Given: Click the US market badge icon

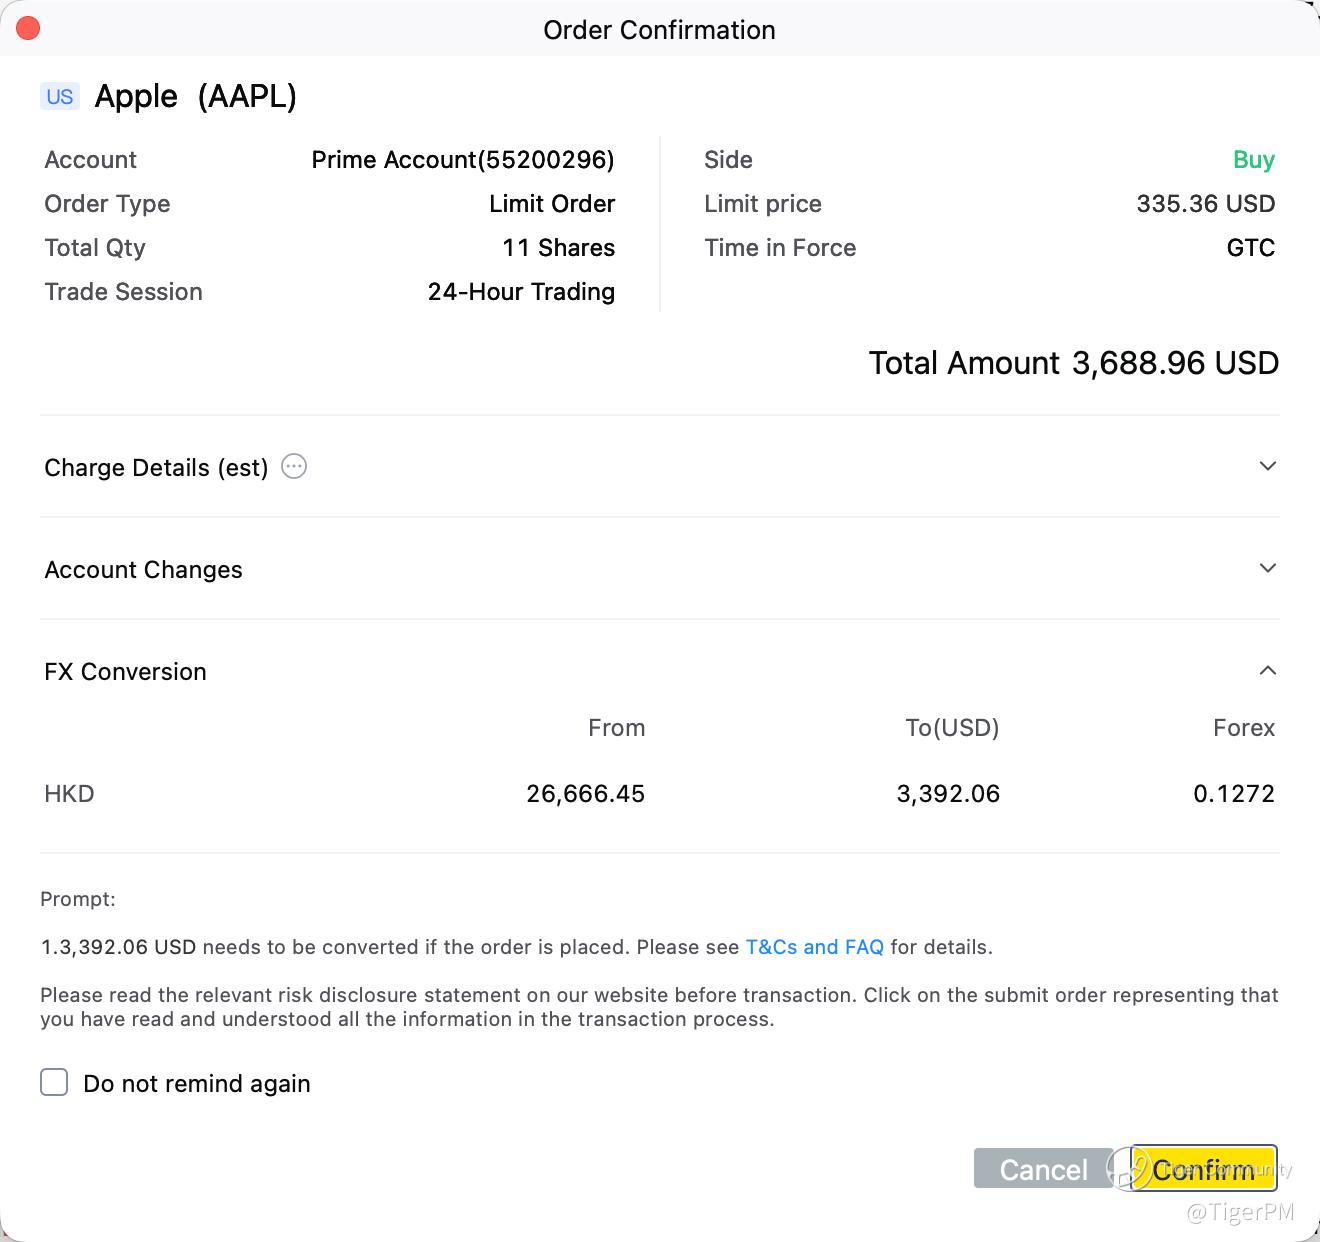Looking at the screenshot, I should click(x=60, y=97).
